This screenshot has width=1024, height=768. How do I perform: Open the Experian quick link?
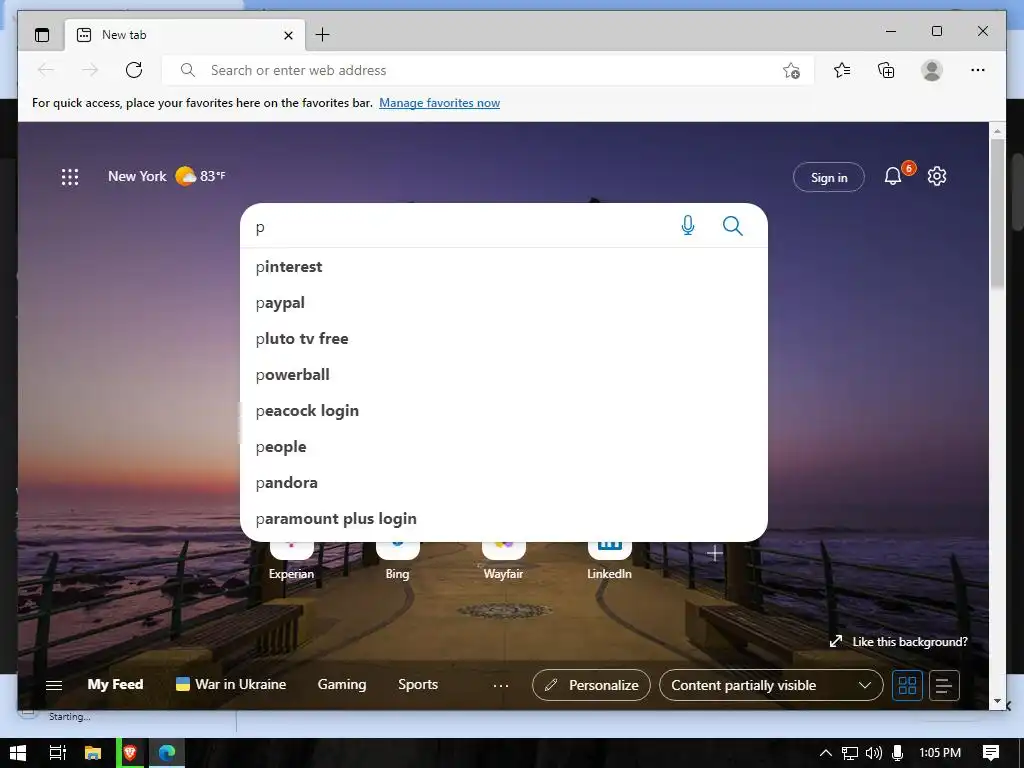[291, 560]
